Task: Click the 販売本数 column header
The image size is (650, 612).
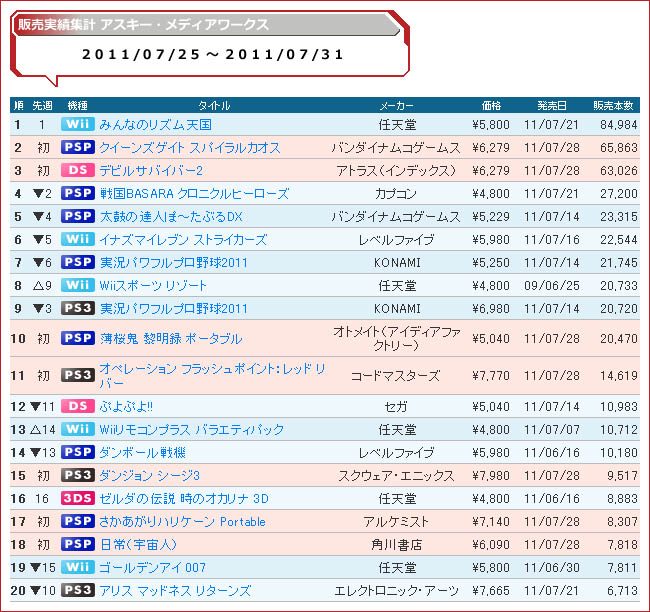Action: [x=613, y=105]
